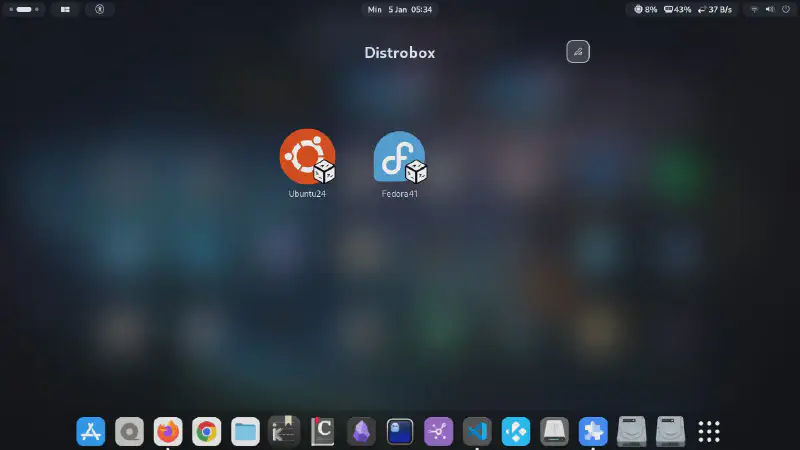Click the CPU usage 8% indicator

[x=646, y=9]
